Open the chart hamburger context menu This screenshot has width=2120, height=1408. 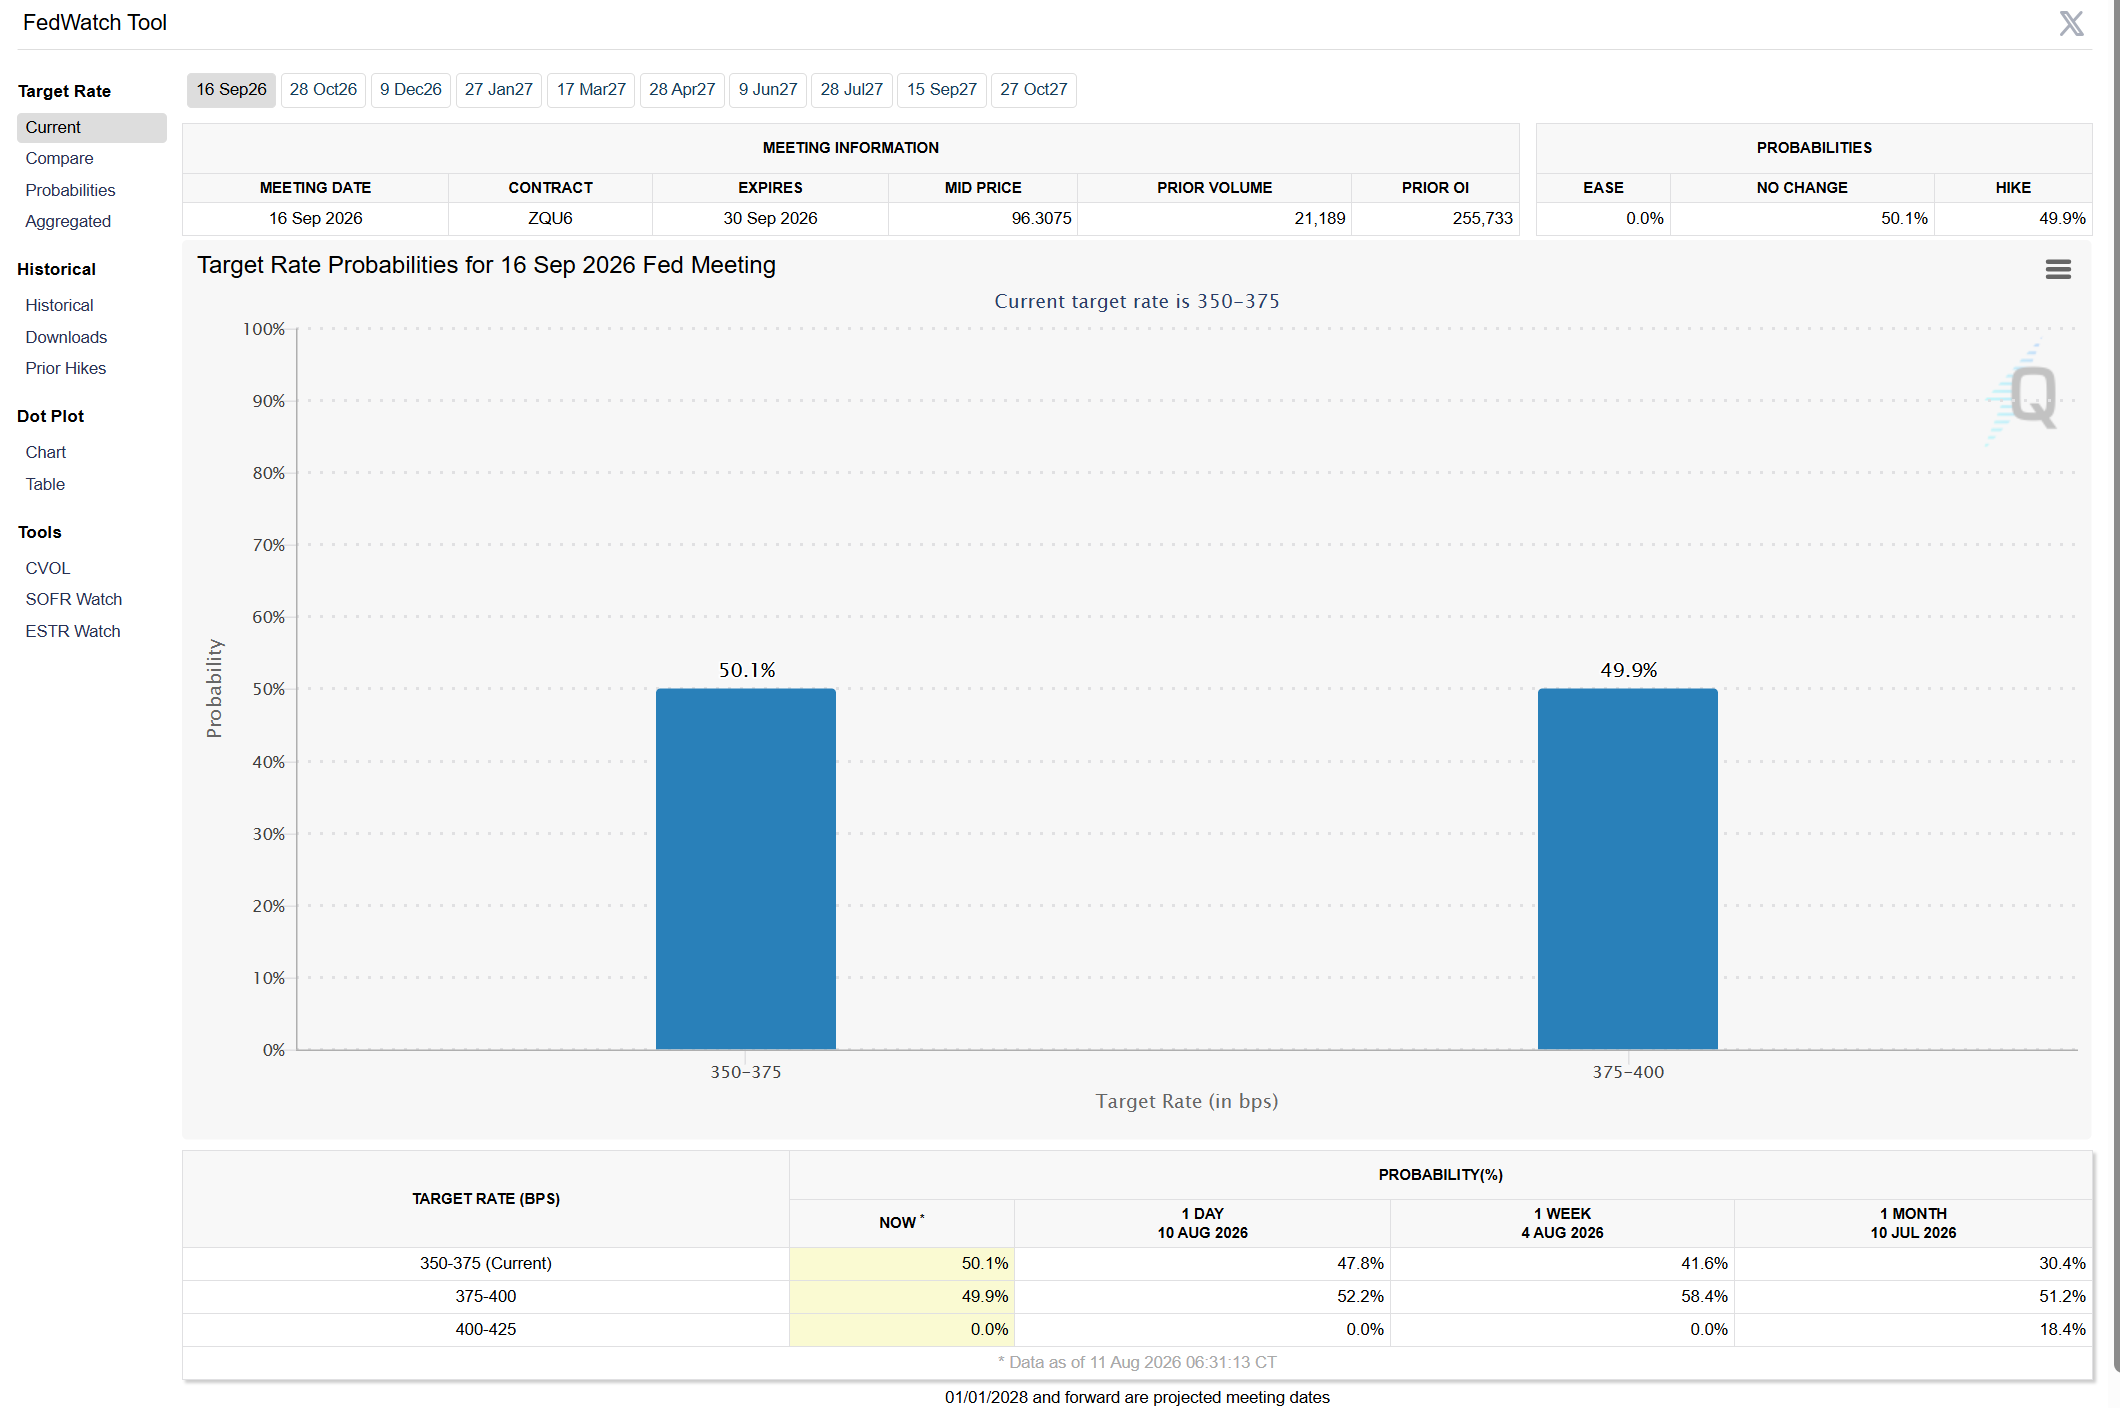(x=2058, y=269)
